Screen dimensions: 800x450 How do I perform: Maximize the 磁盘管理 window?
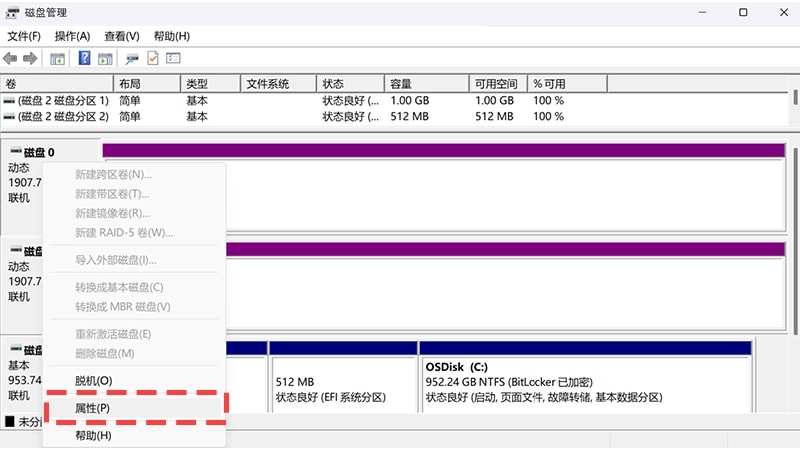[743, 12]
